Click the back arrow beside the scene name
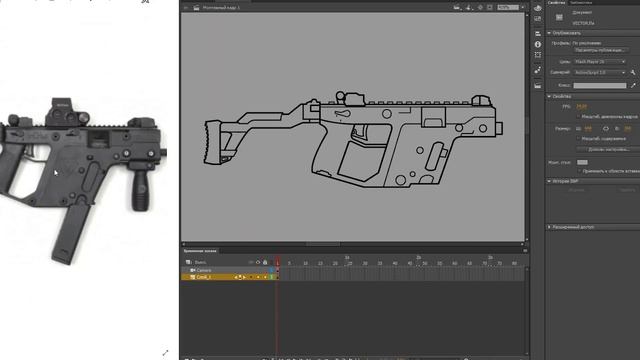Screen dimensions: 640x360 click(x=186, y=7)
